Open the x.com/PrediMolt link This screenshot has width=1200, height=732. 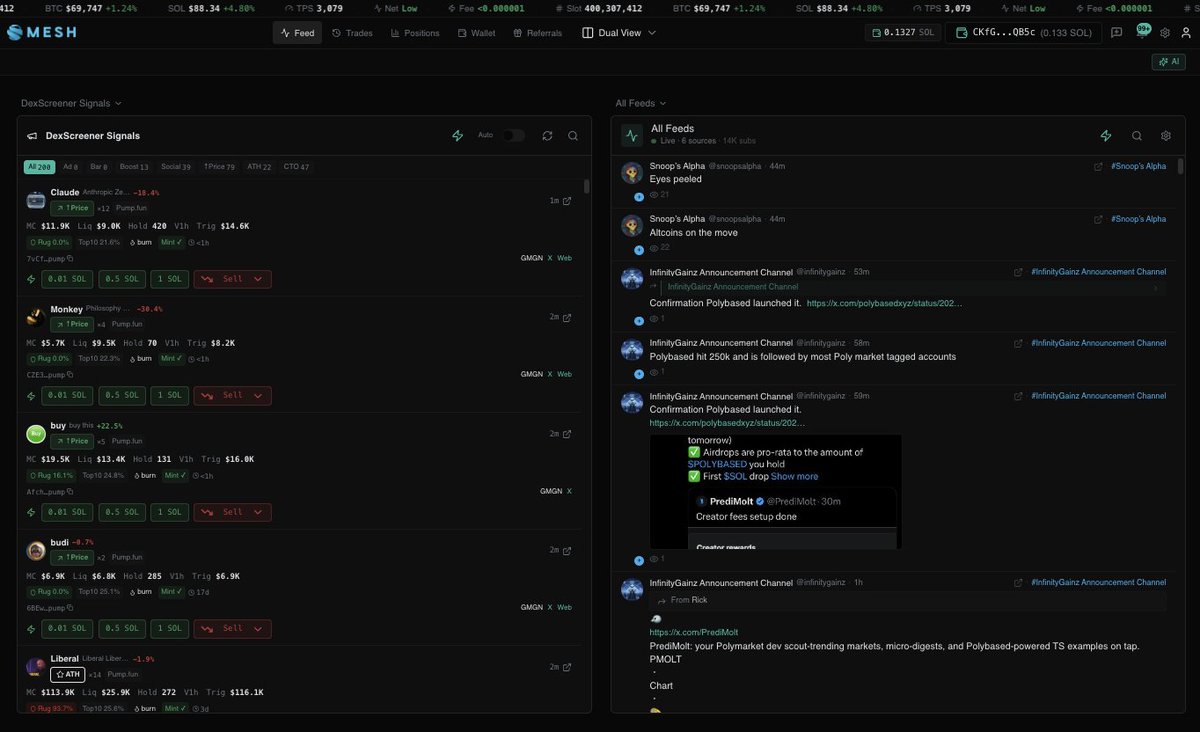coord(693,632)
